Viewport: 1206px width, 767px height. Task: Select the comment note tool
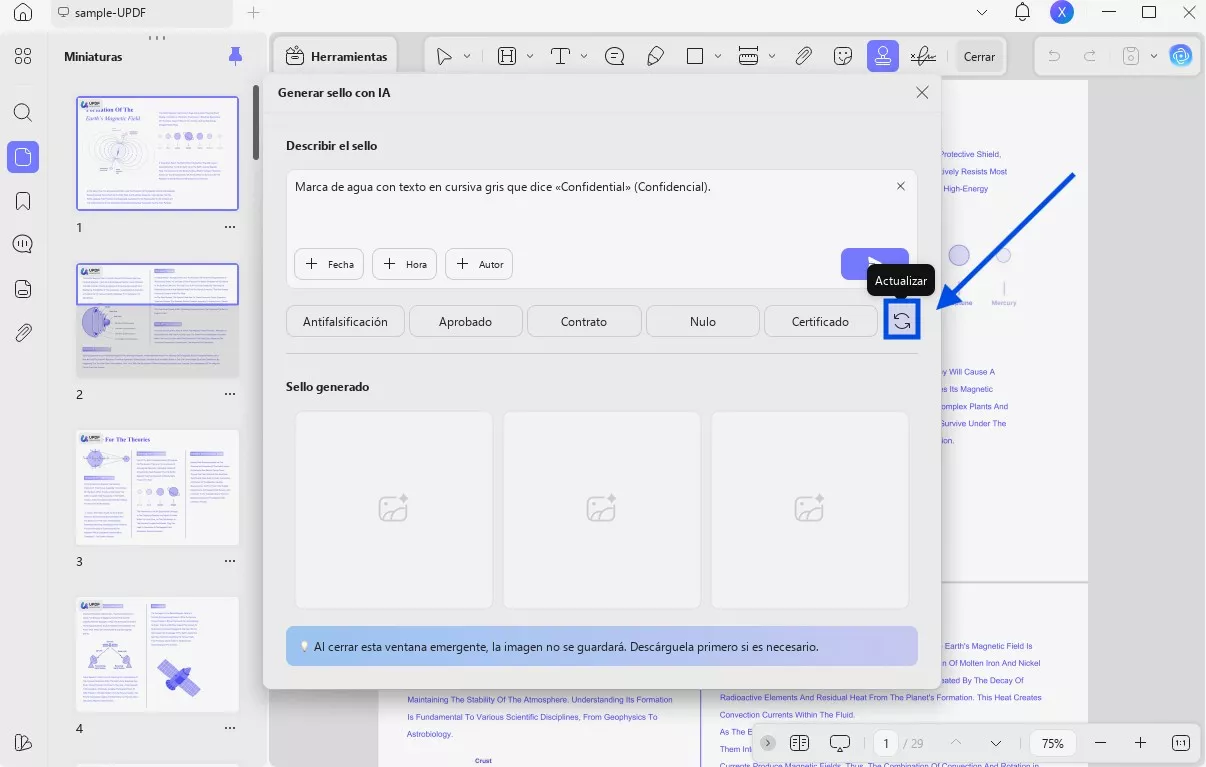(614, 56)
